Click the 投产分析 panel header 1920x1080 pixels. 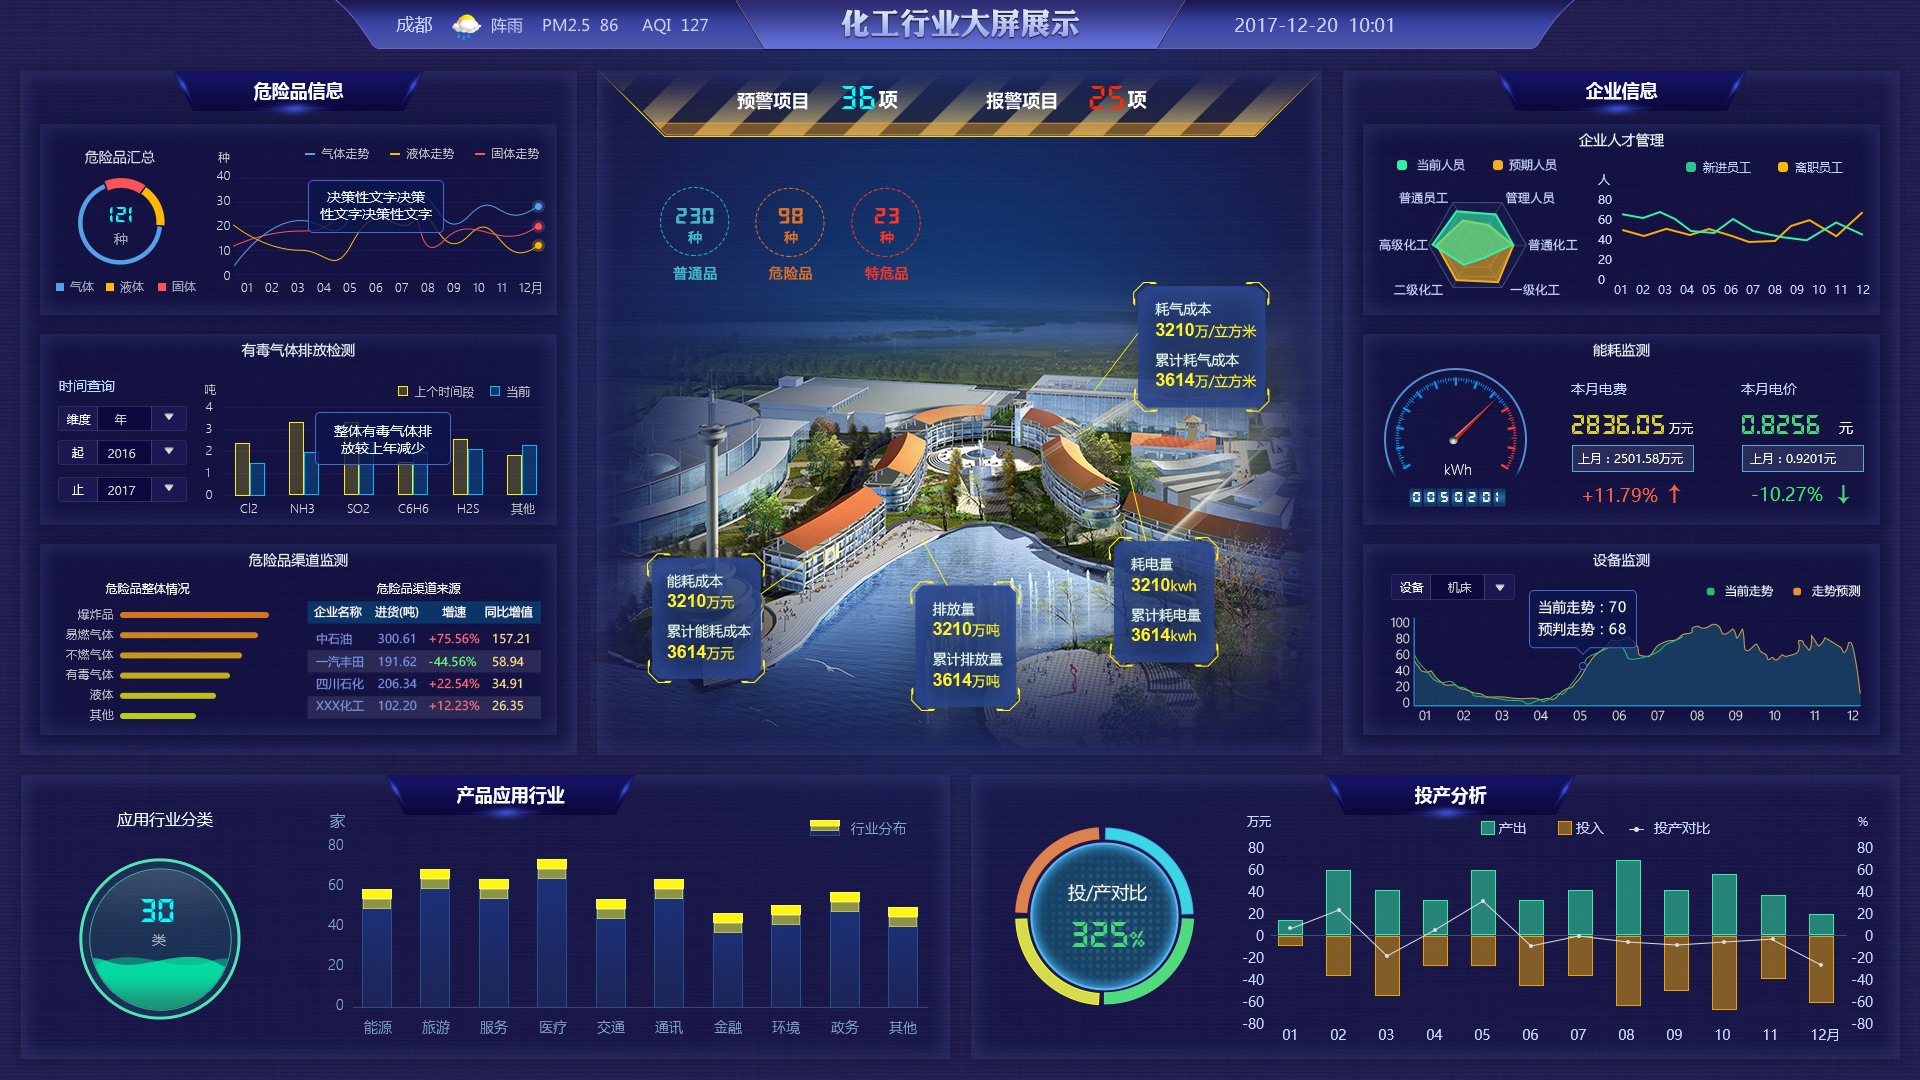coord(1450,795)
